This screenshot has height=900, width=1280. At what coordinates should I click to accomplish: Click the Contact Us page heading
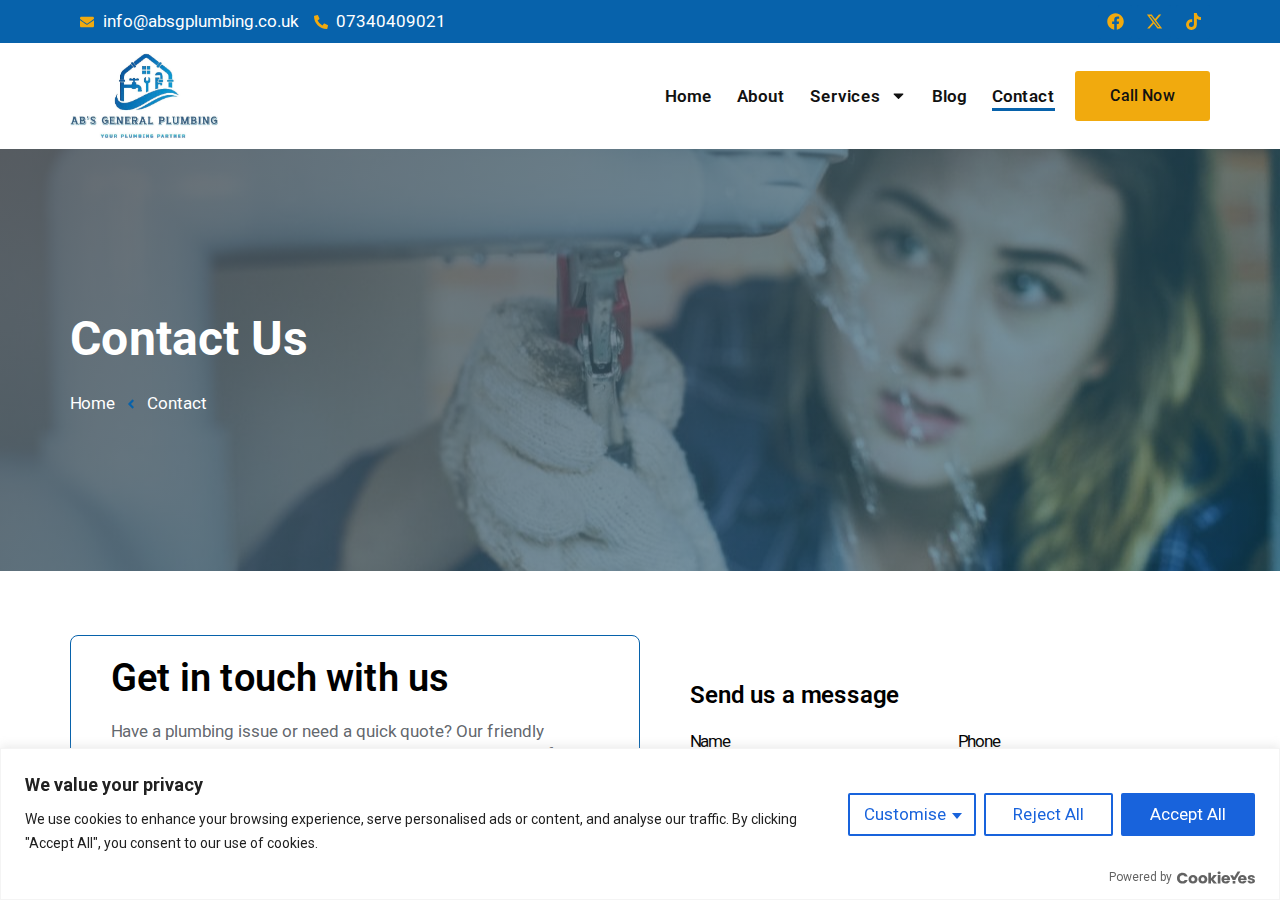coord(189,338)
